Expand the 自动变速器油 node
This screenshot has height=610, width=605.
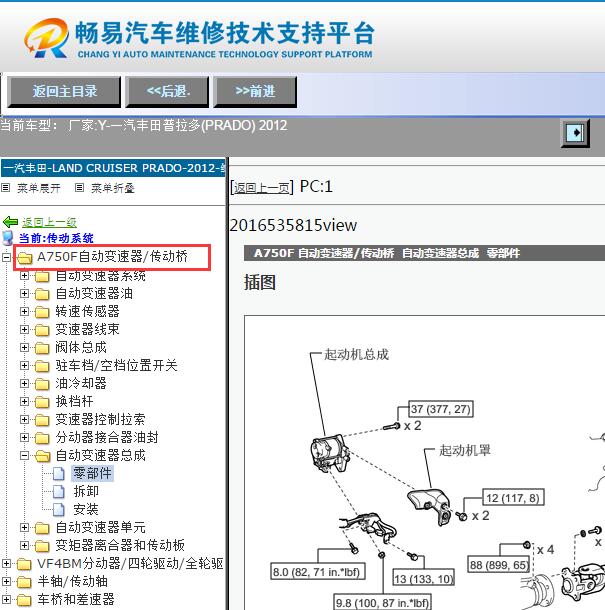(24, 293)
